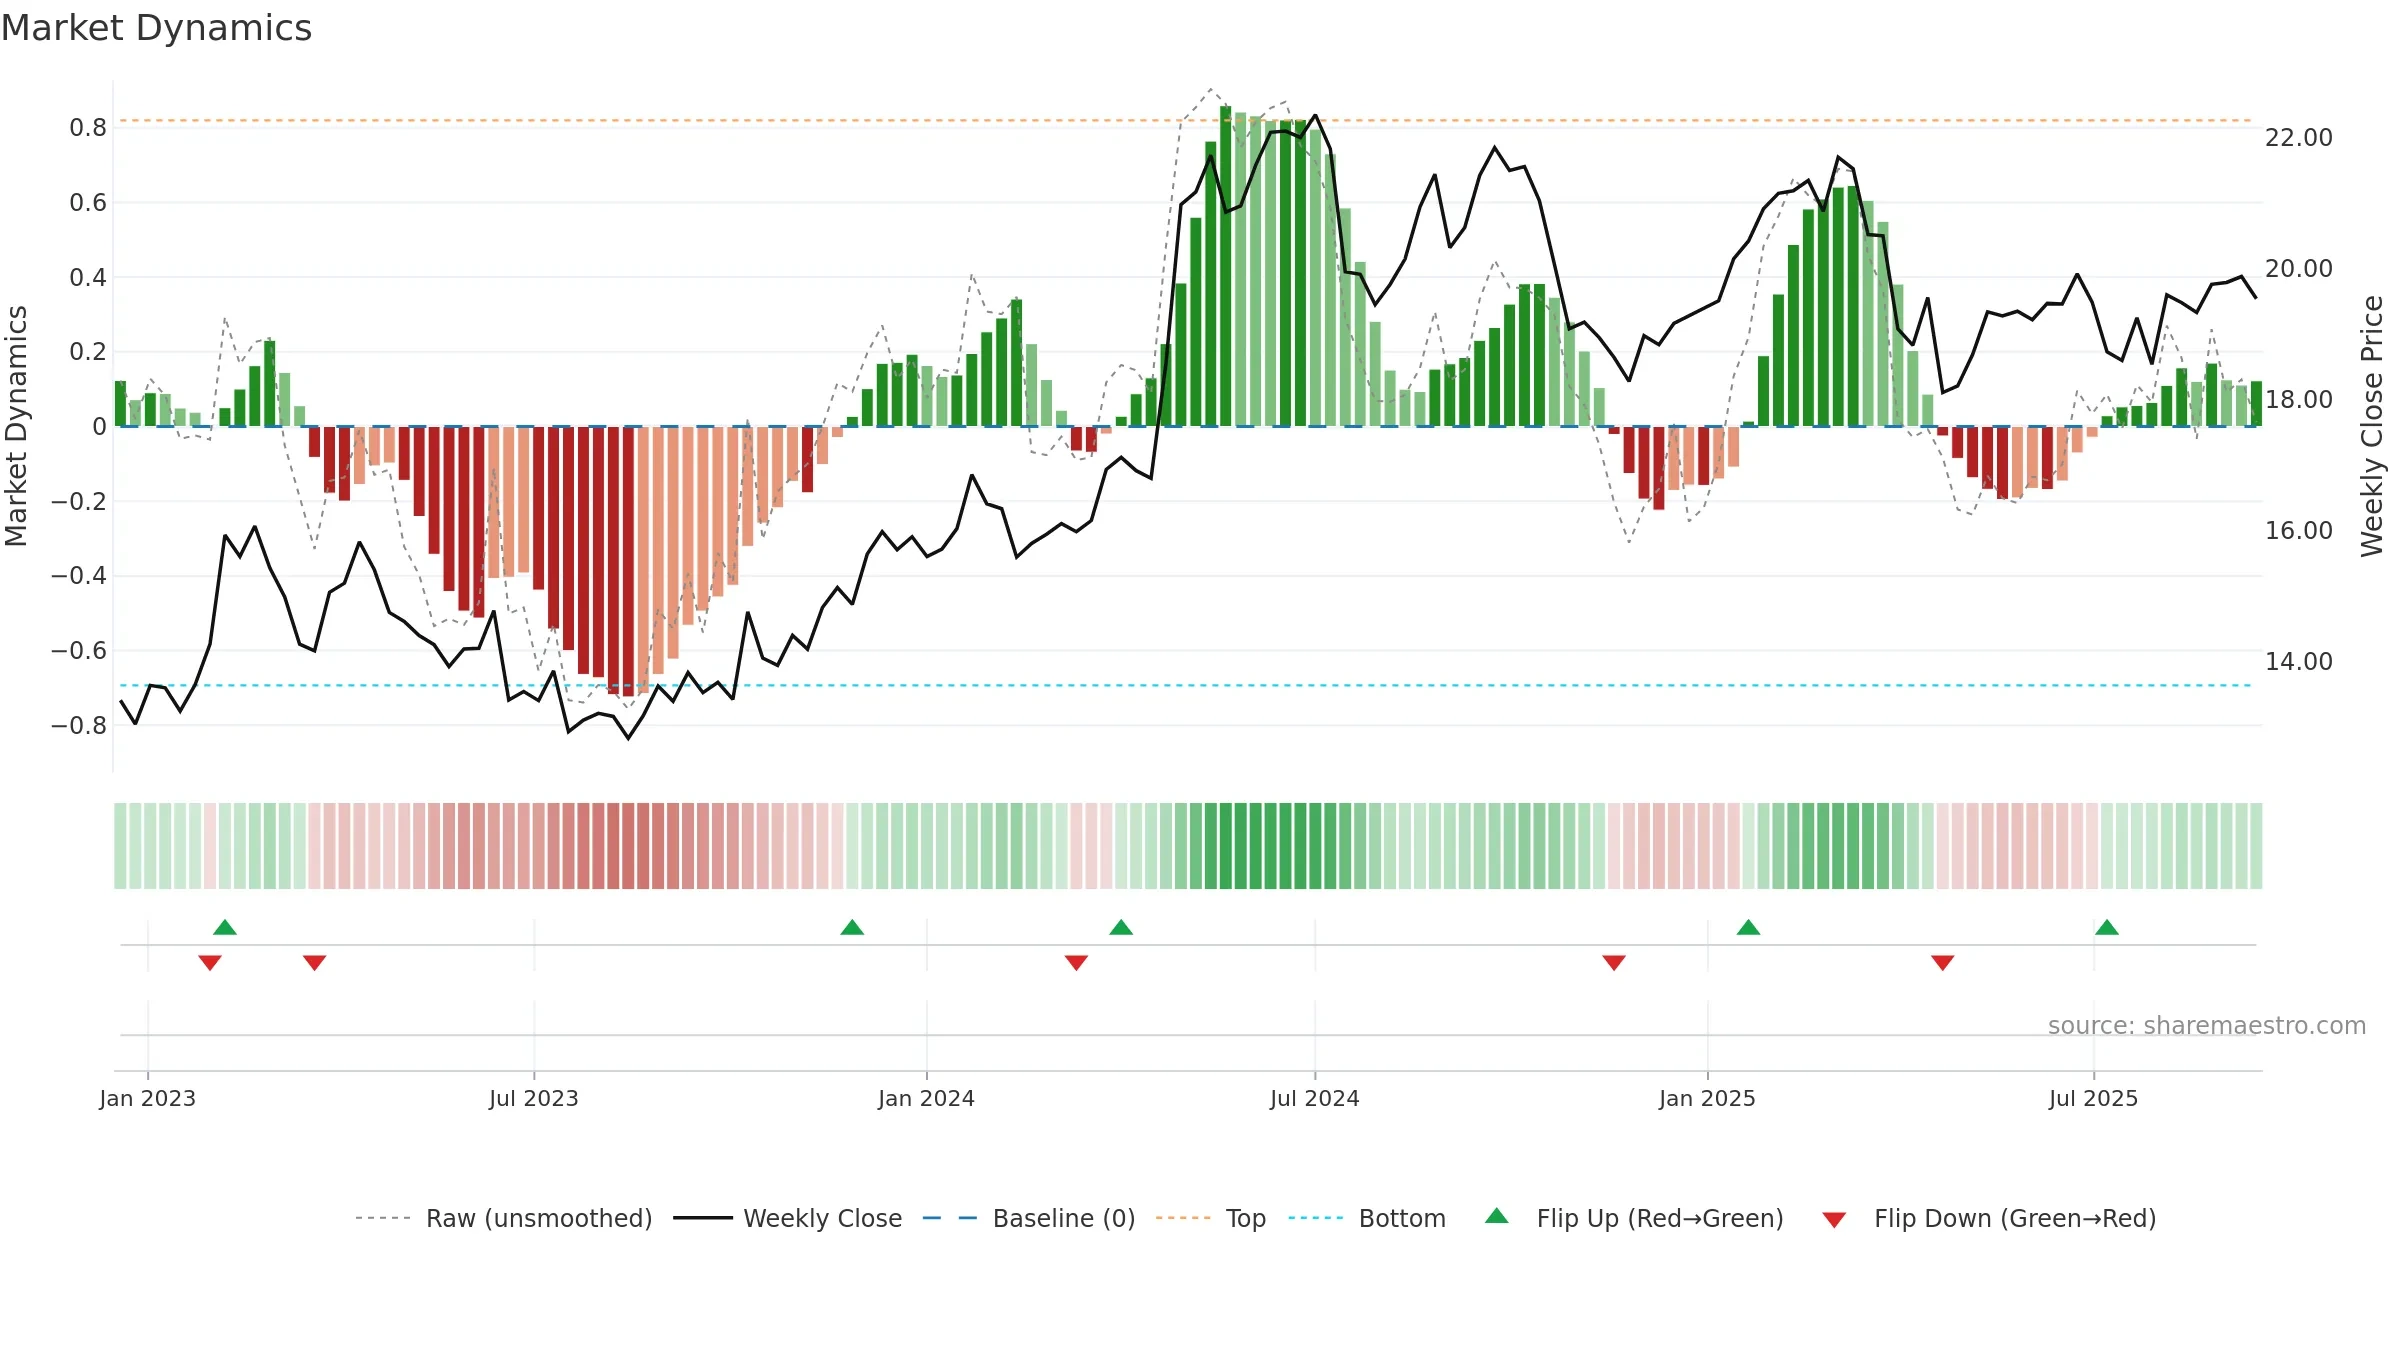The height and width of the screenshot is (1350, 2400).
Task: Click the −0.8 left axis tick label
Action: click(79, 726)
